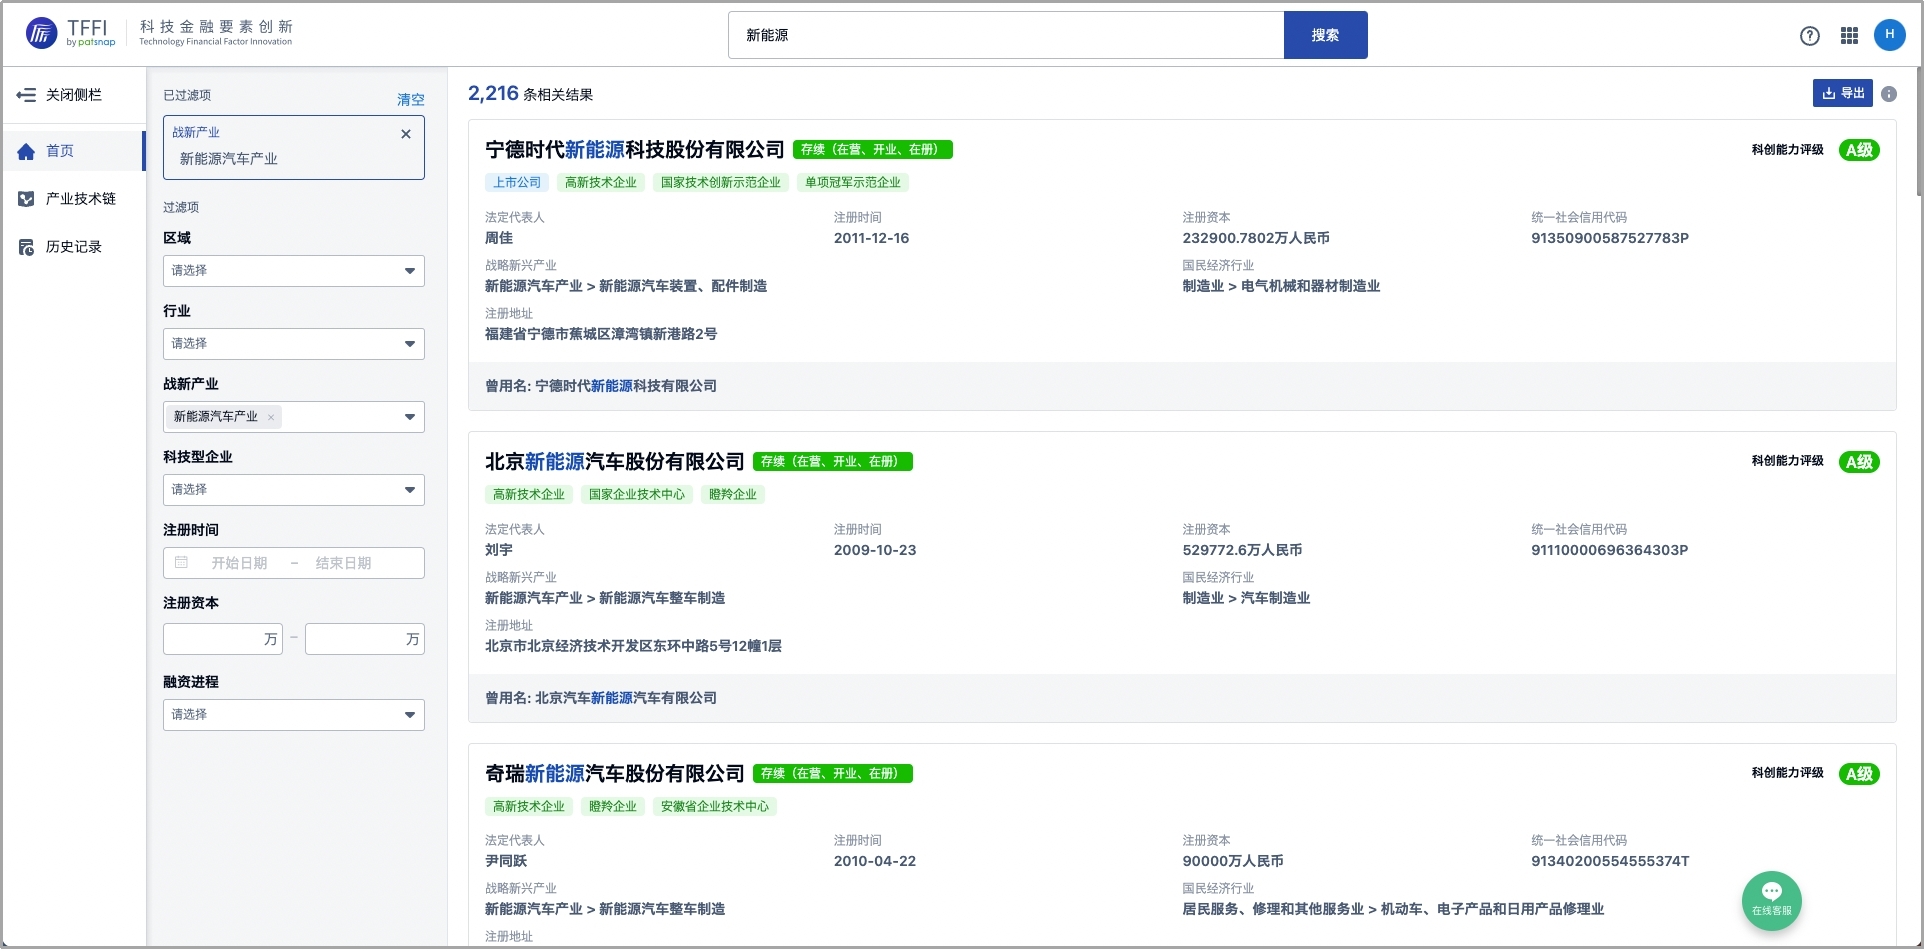Go to 首页 in the sidebar
The width and height of the screenshot is (1927, 951).
(x=74, y=151)
